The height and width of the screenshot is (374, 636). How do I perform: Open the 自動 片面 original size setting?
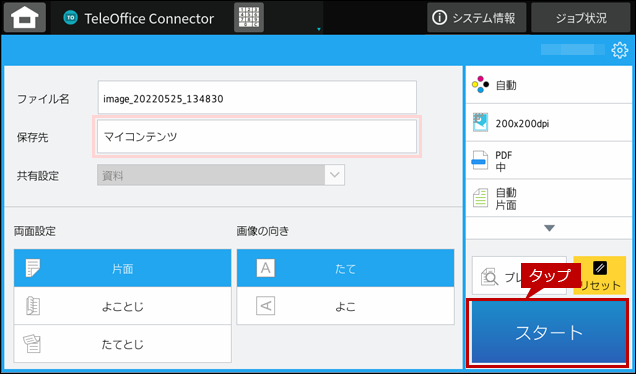click(549, 198)
